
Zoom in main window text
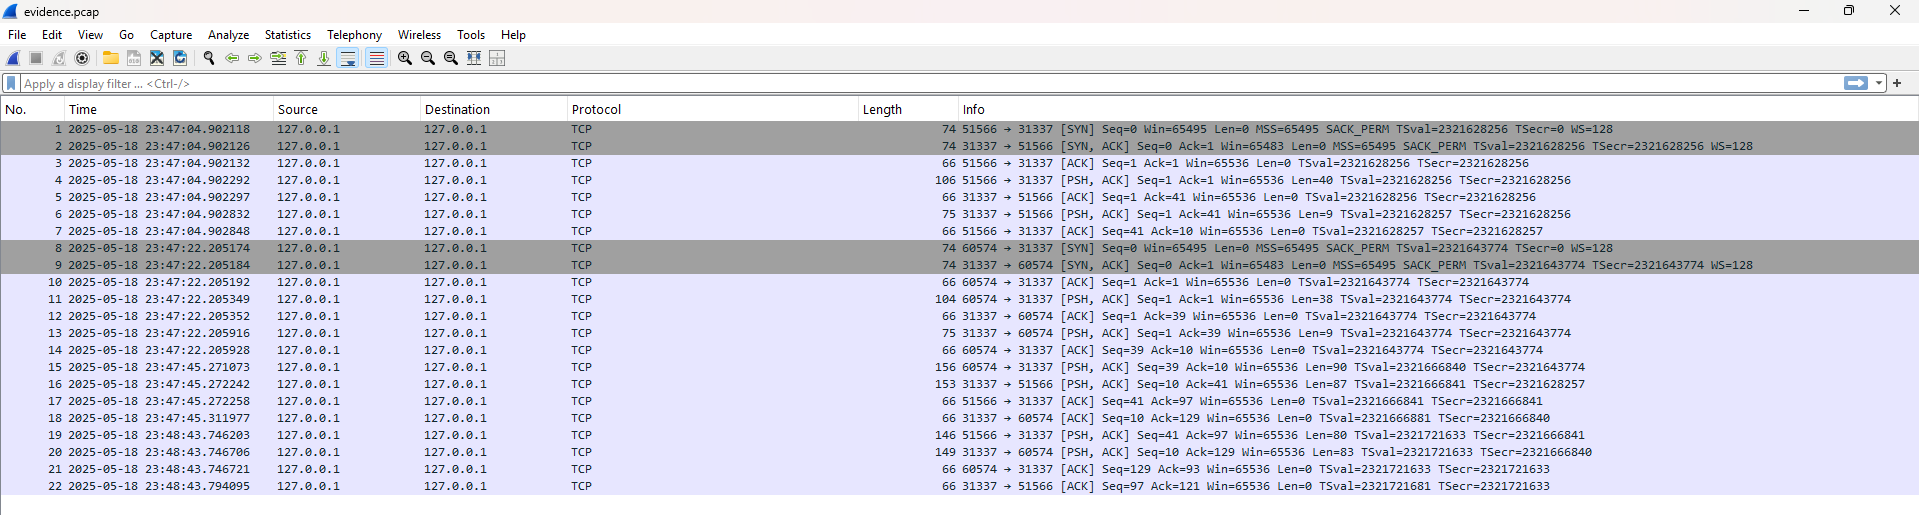[405, 58]
